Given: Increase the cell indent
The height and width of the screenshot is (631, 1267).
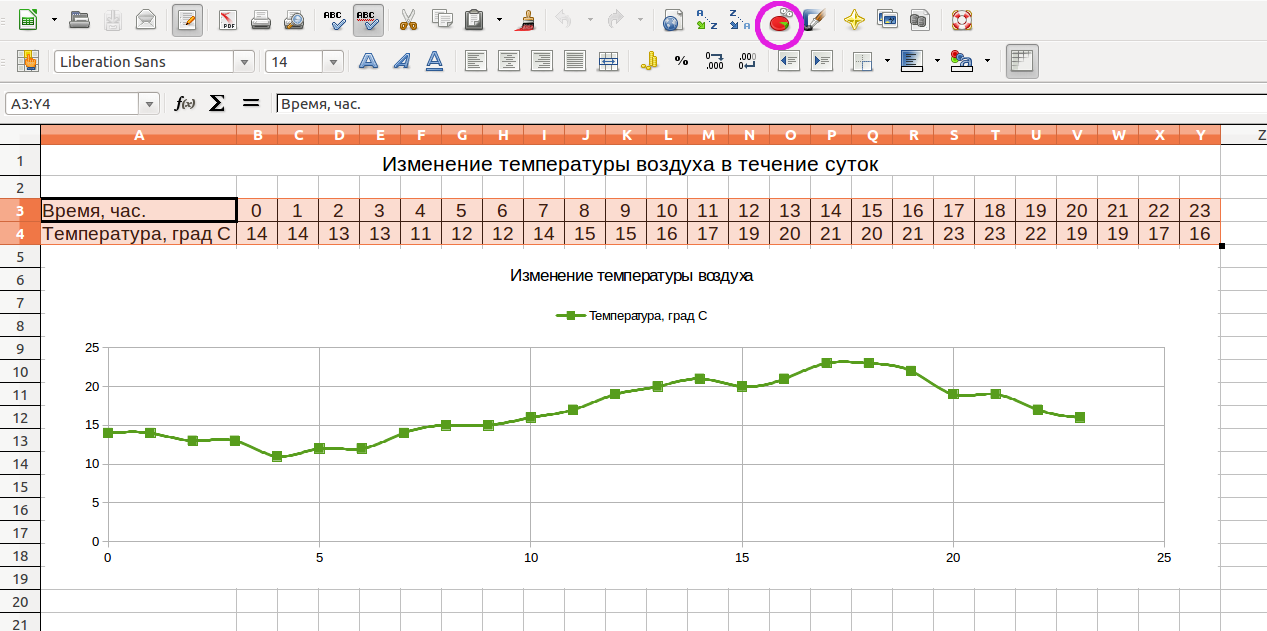Looking at the screenshot, I should tap(822, 61).
